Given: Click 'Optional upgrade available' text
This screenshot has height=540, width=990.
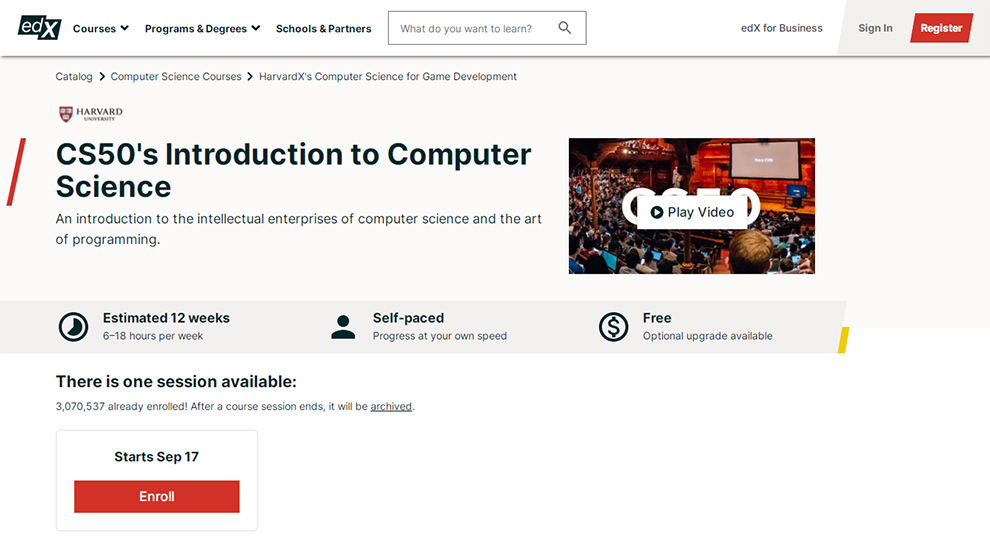Looking at the screenshot, I should click(x=707, y=336).
